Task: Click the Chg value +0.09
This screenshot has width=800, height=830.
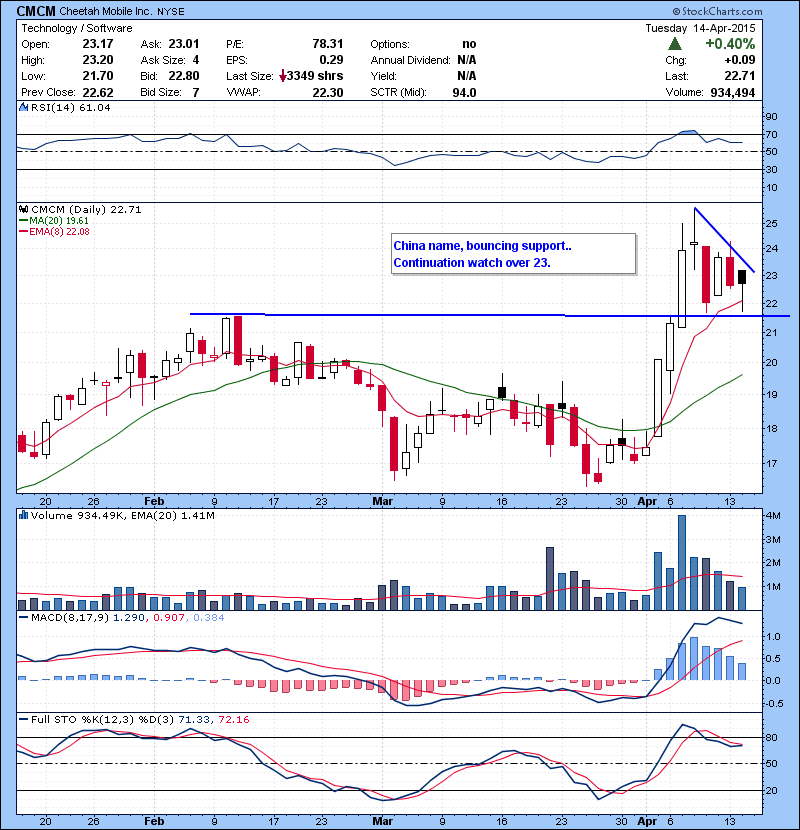Action: [x=740, y=60]
